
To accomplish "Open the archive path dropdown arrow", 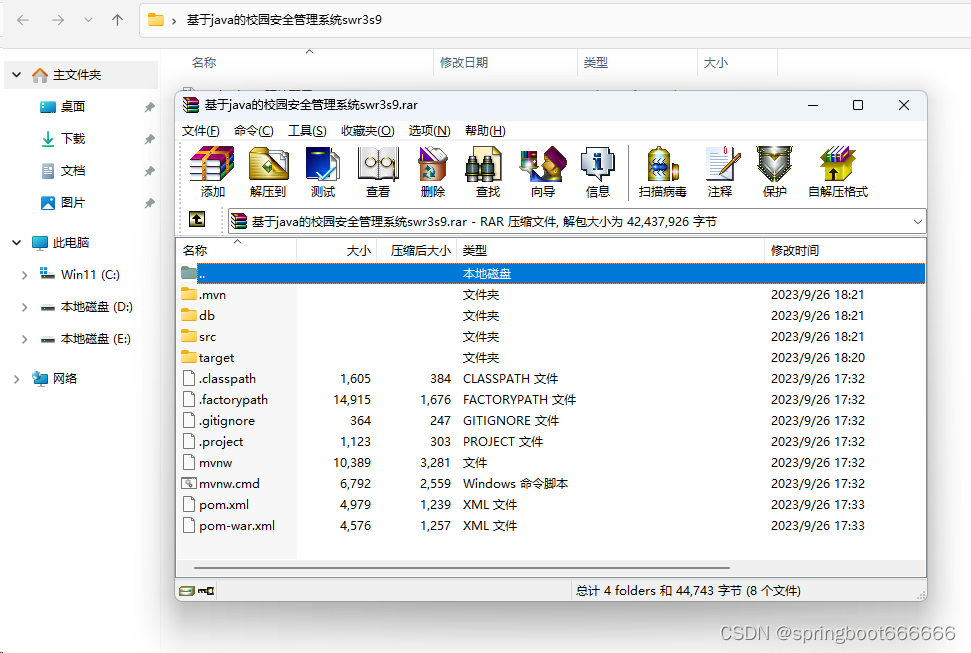I will point(917,222).
